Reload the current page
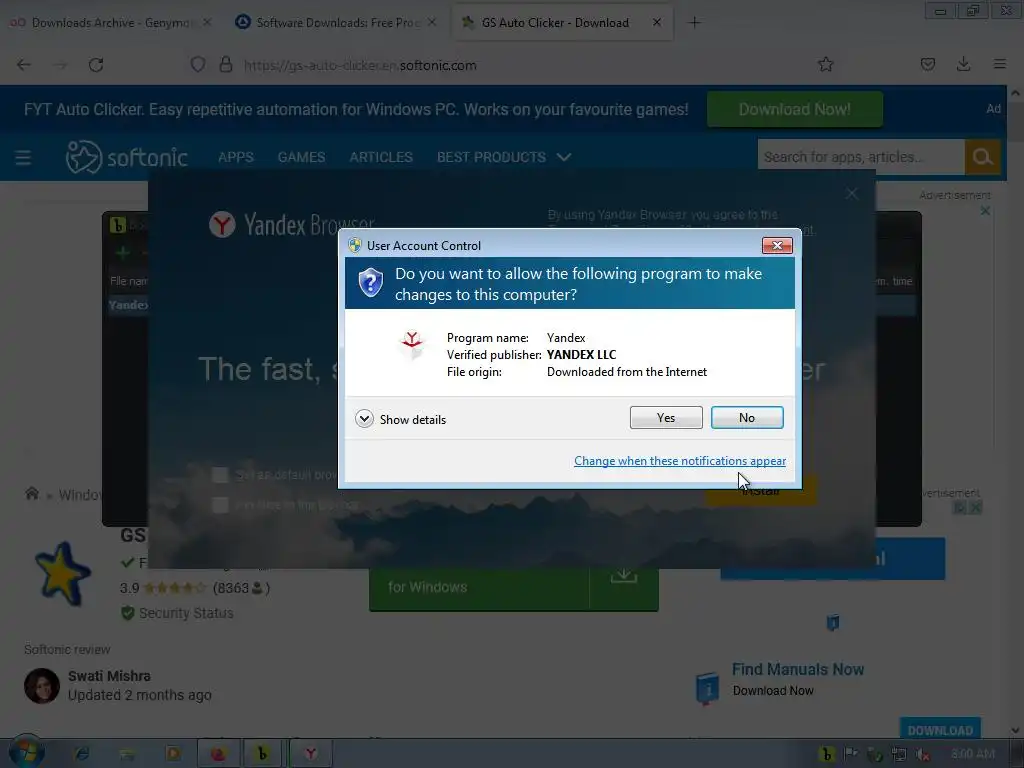 [x=96, y=65]
